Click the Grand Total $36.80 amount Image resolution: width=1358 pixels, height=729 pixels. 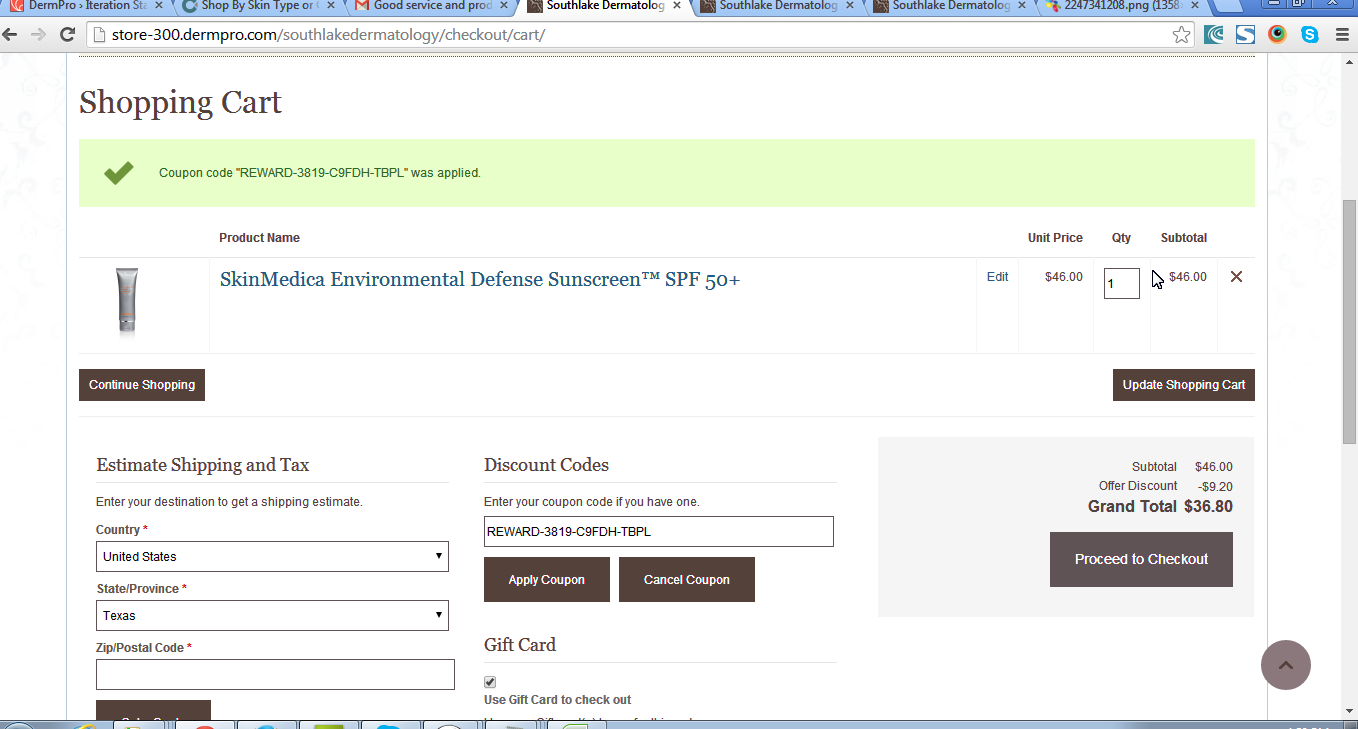[x=1208, y=507]
